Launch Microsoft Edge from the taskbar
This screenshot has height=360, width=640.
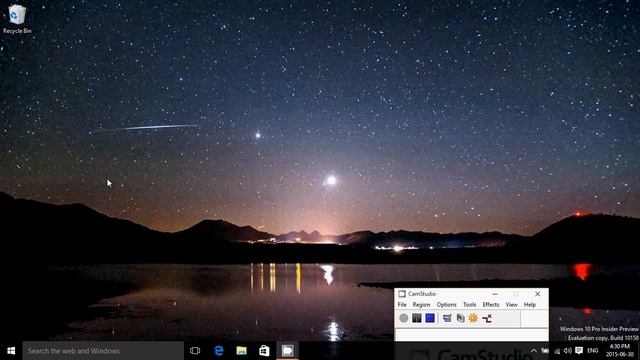[x=219, y=351]
